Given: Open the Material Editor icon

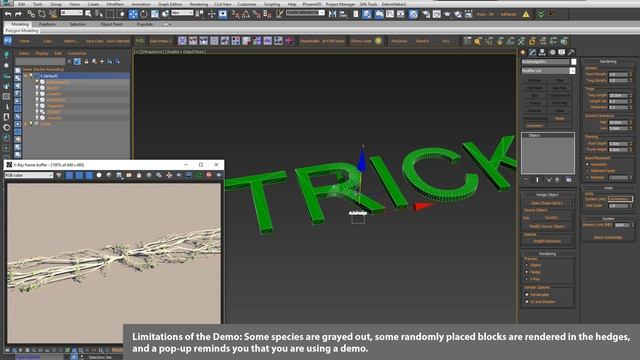Looking at the screenshot, I should point(413,14).
